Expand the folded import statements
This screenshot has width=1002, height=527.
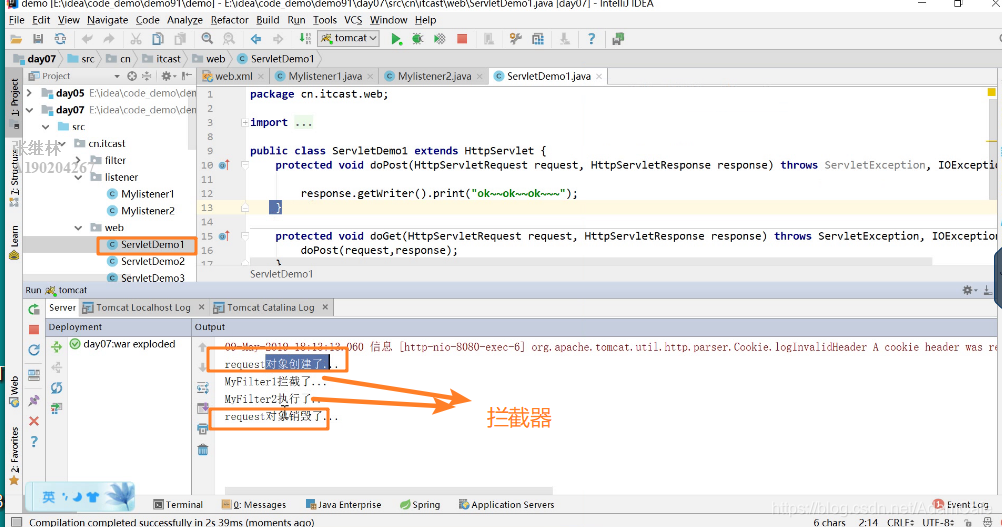(x=245, y=123)
